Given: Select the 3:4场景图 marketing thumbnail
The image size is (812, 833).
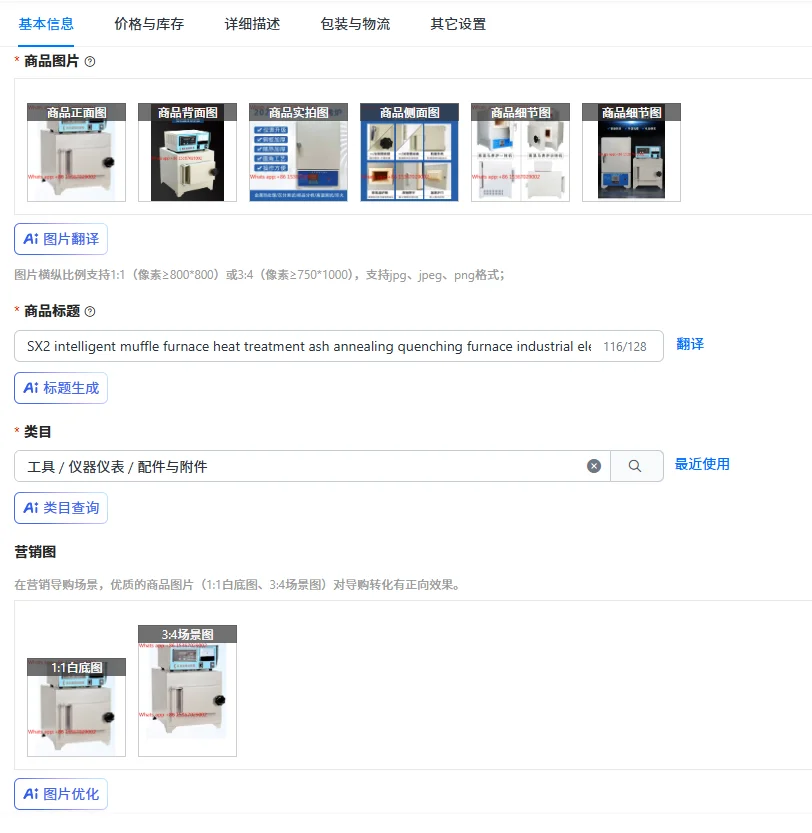Looking at the screenshot, I should [x=188, y=691].
